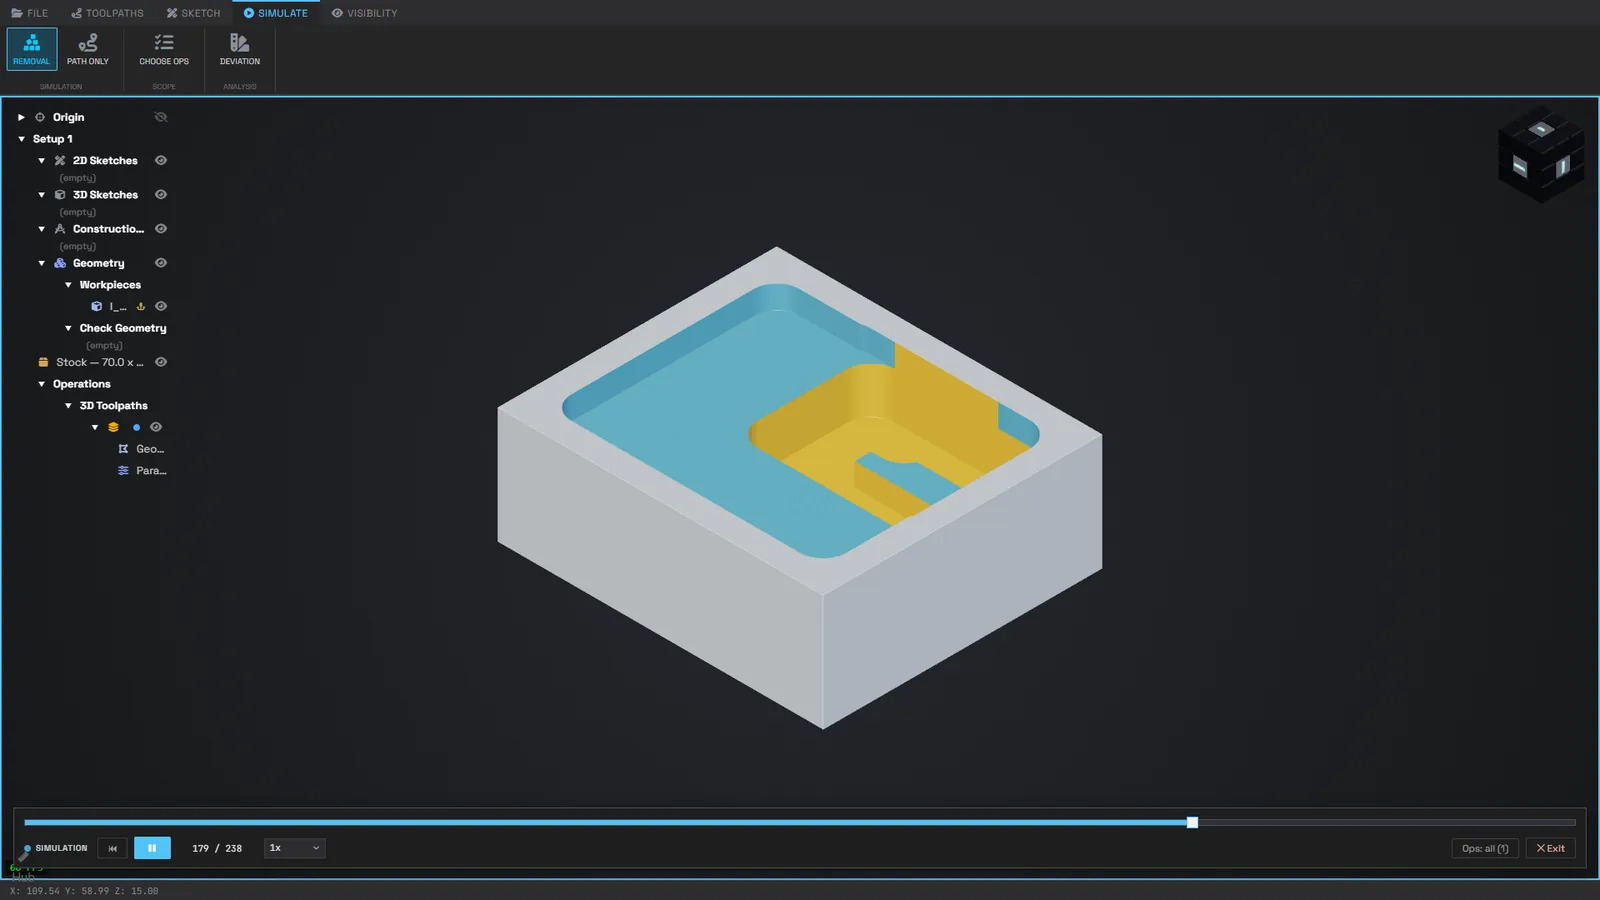Toggle Geometry visibility eye

[x=161, y=263]
